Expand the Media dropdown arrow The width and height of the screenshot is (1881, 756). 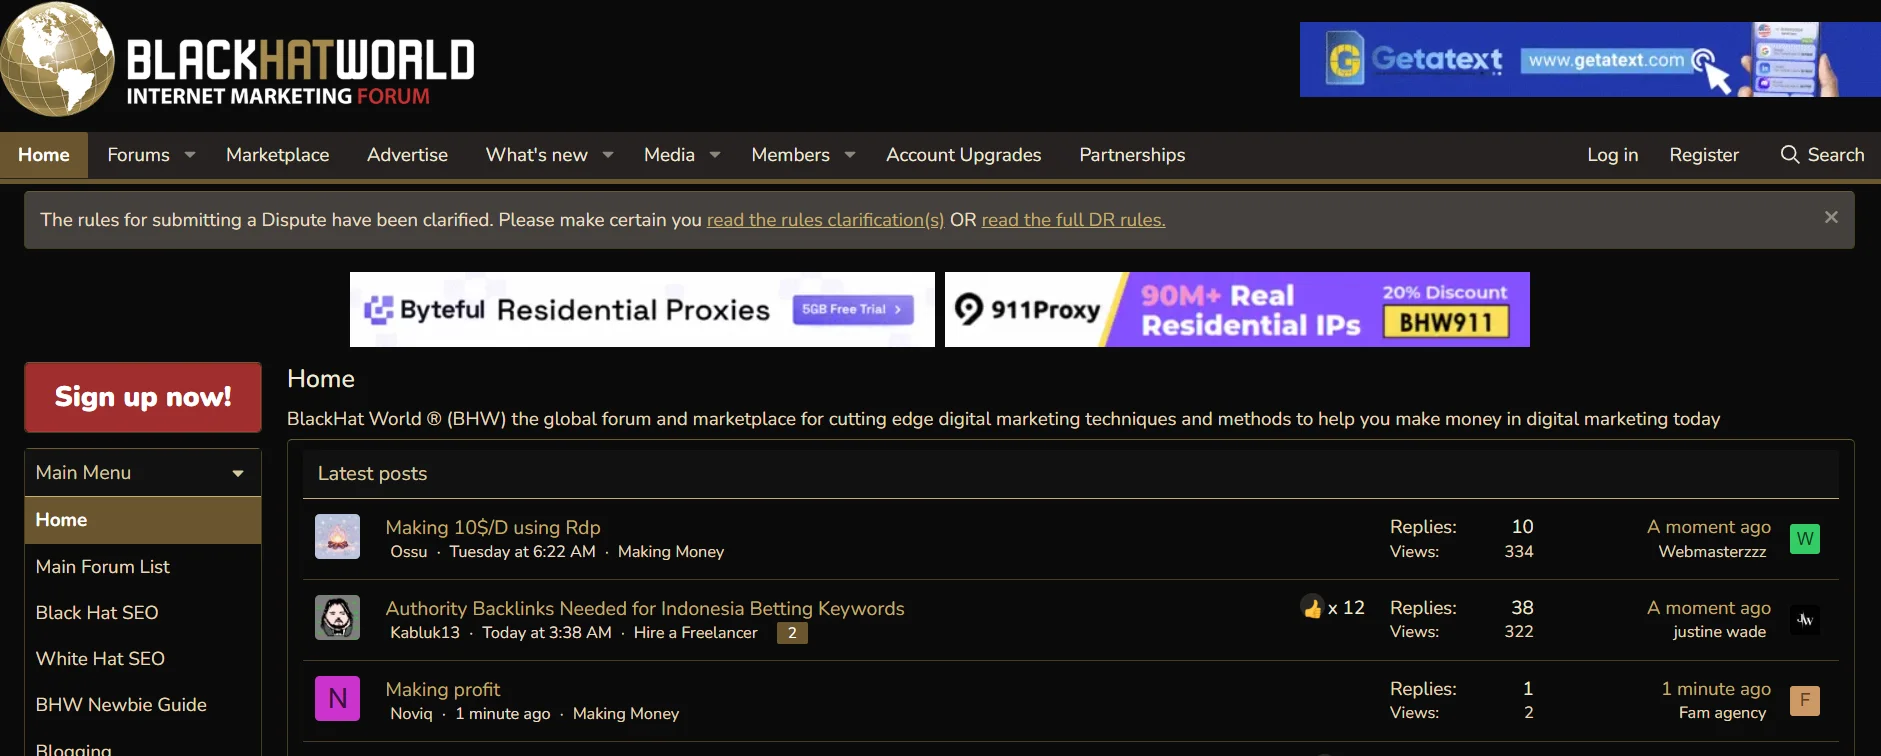(x=715, y=155)
